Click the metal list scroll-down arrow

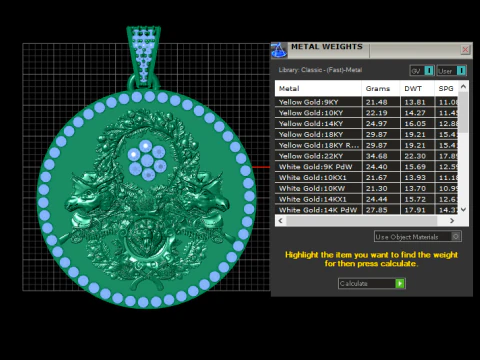click(463, 210)
